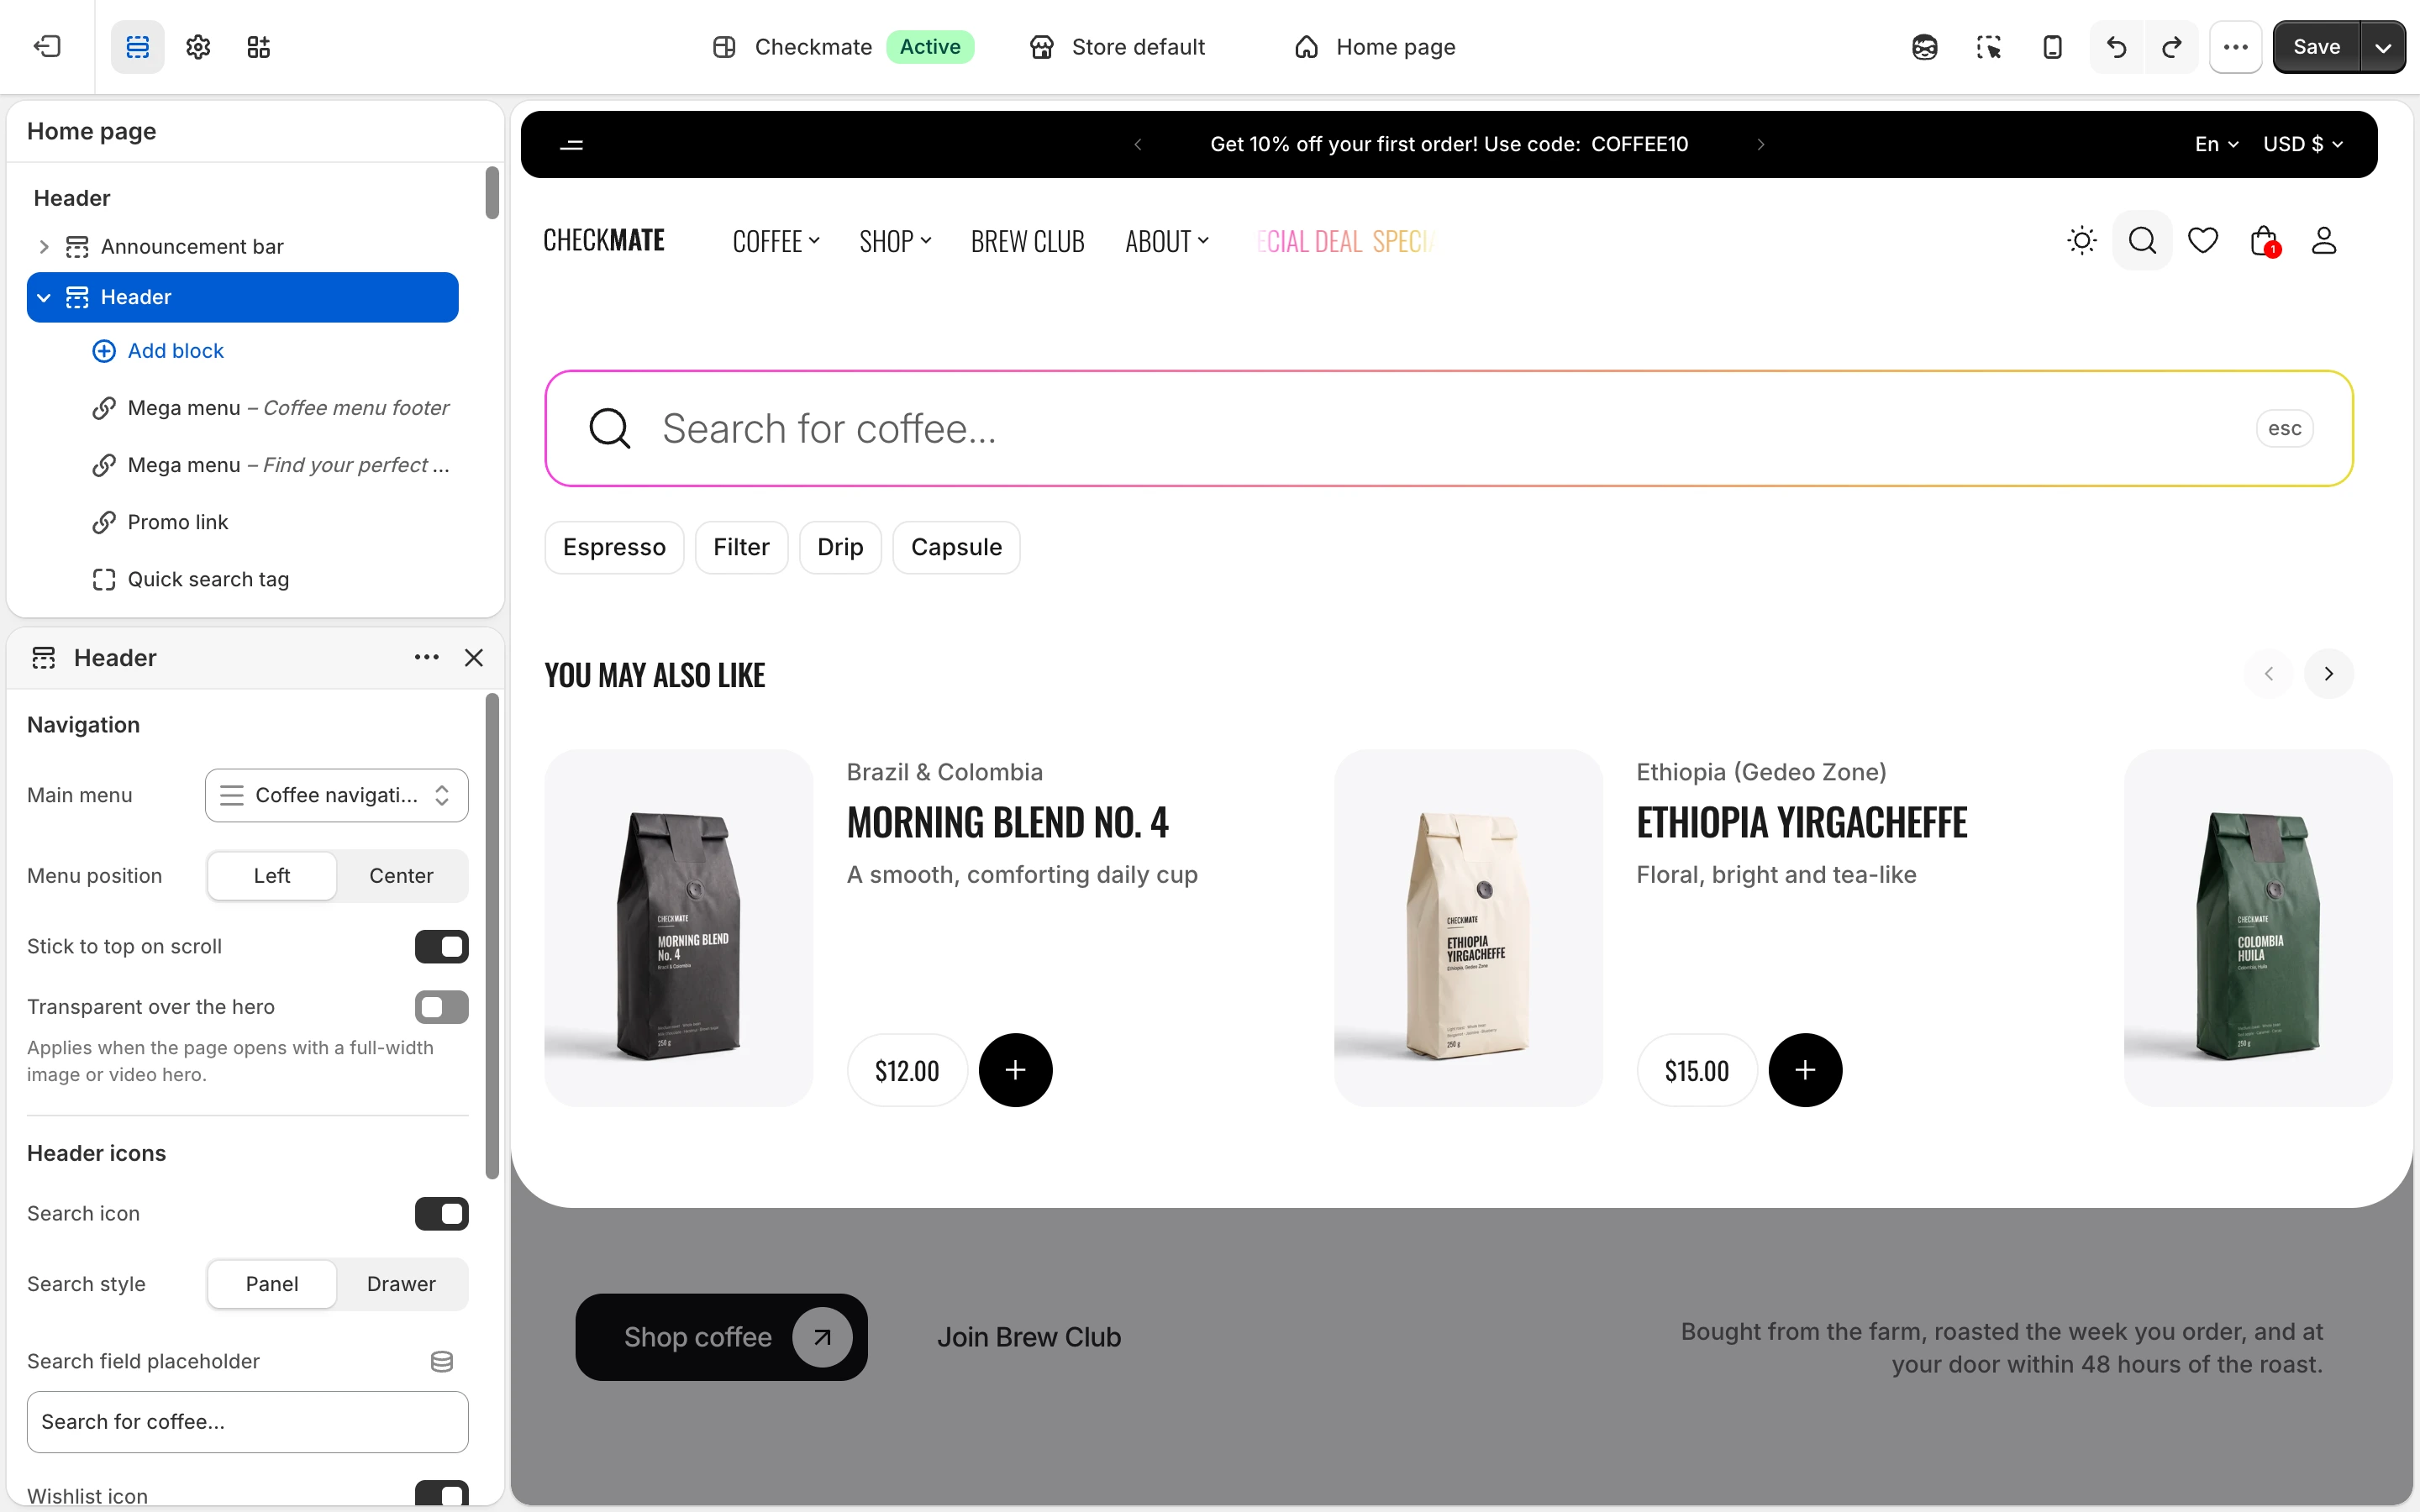Open the Sections panel icon
The image size is (2420, 1512).
pyautogui.click(x=138, y=47)
